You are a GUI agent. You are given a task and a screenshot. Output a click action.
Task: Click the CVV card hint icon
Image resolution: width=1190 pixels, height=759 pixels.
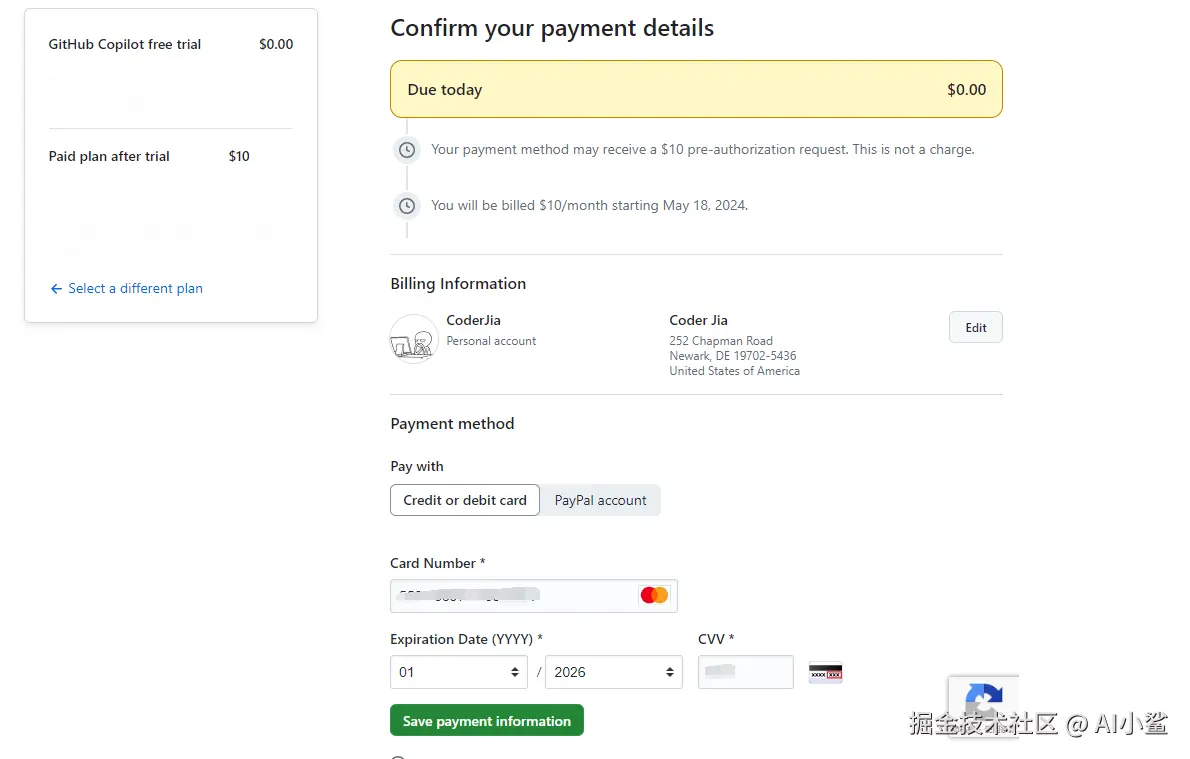pyautogui.click(x=825, y=673)
